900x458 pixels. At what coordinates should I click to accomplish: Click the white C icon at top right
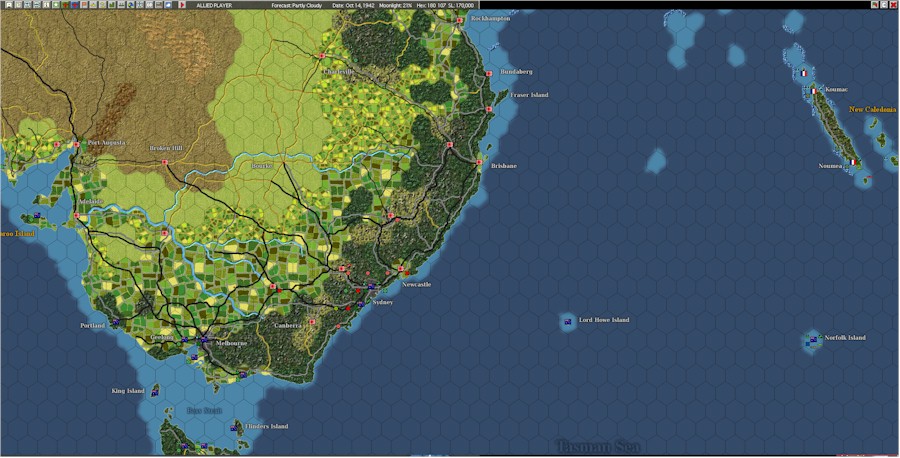click(884, 5)
